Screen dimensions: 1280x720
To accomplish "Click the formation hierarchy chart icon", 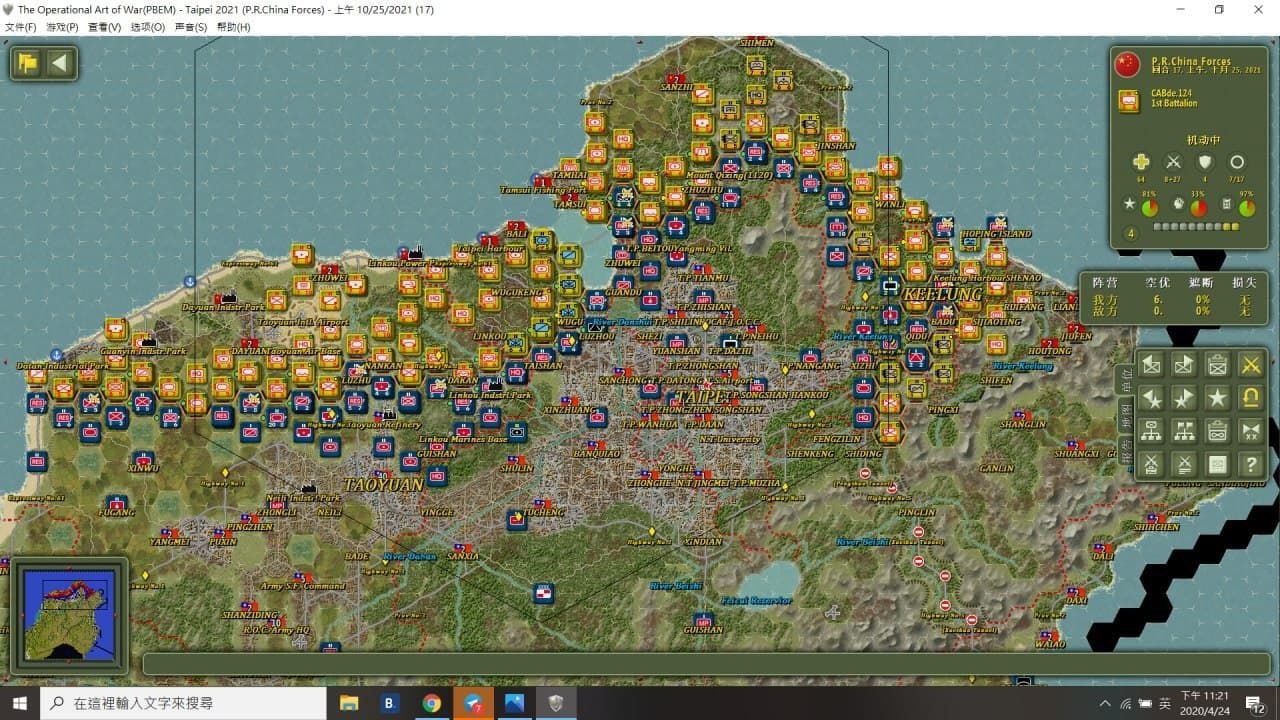I will (x=1152, y=431).
